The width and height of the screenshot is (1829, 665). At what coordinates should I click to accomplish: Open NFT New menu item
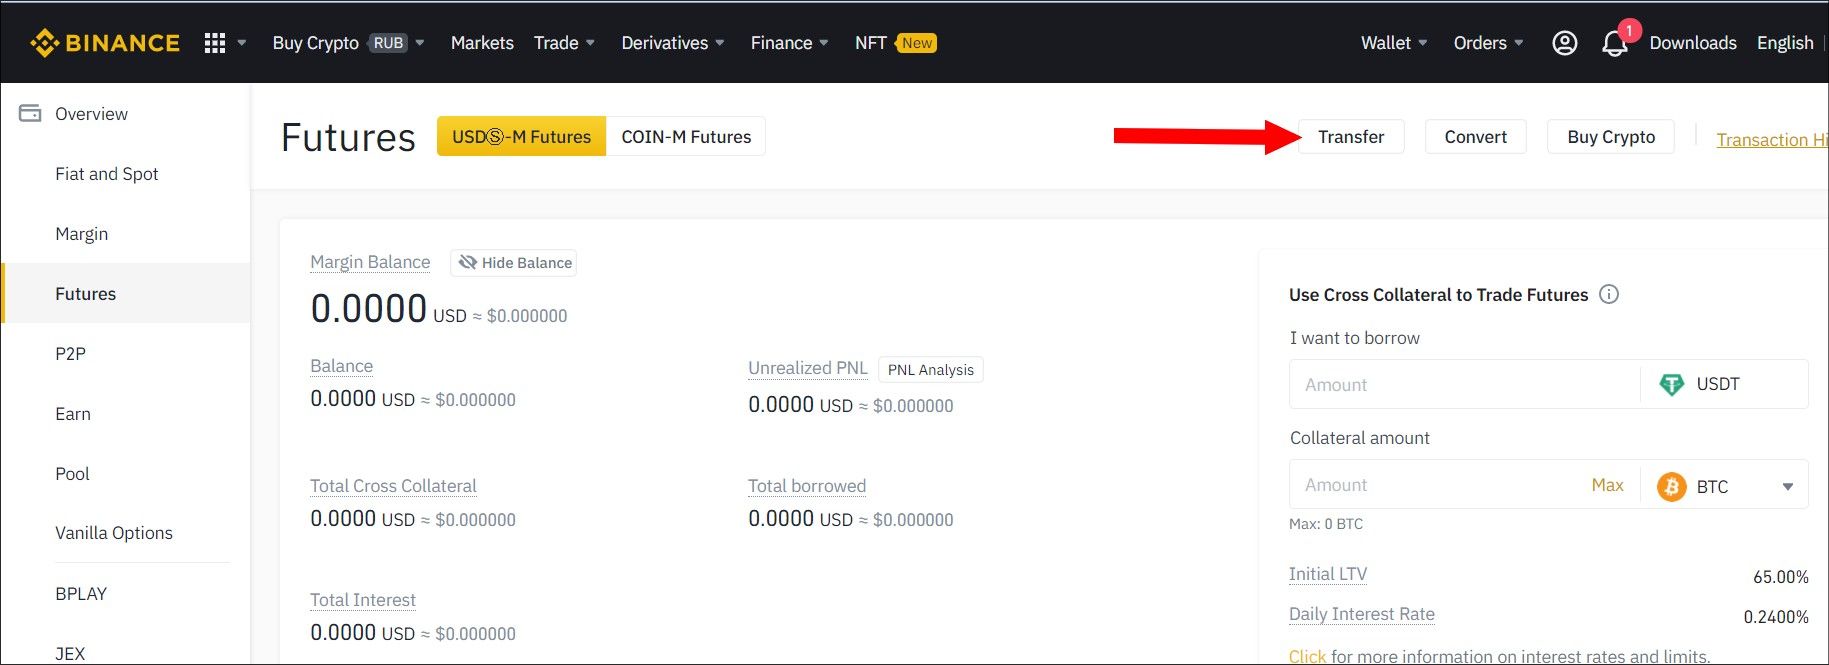pyautogui.click(x=895, y=43)
